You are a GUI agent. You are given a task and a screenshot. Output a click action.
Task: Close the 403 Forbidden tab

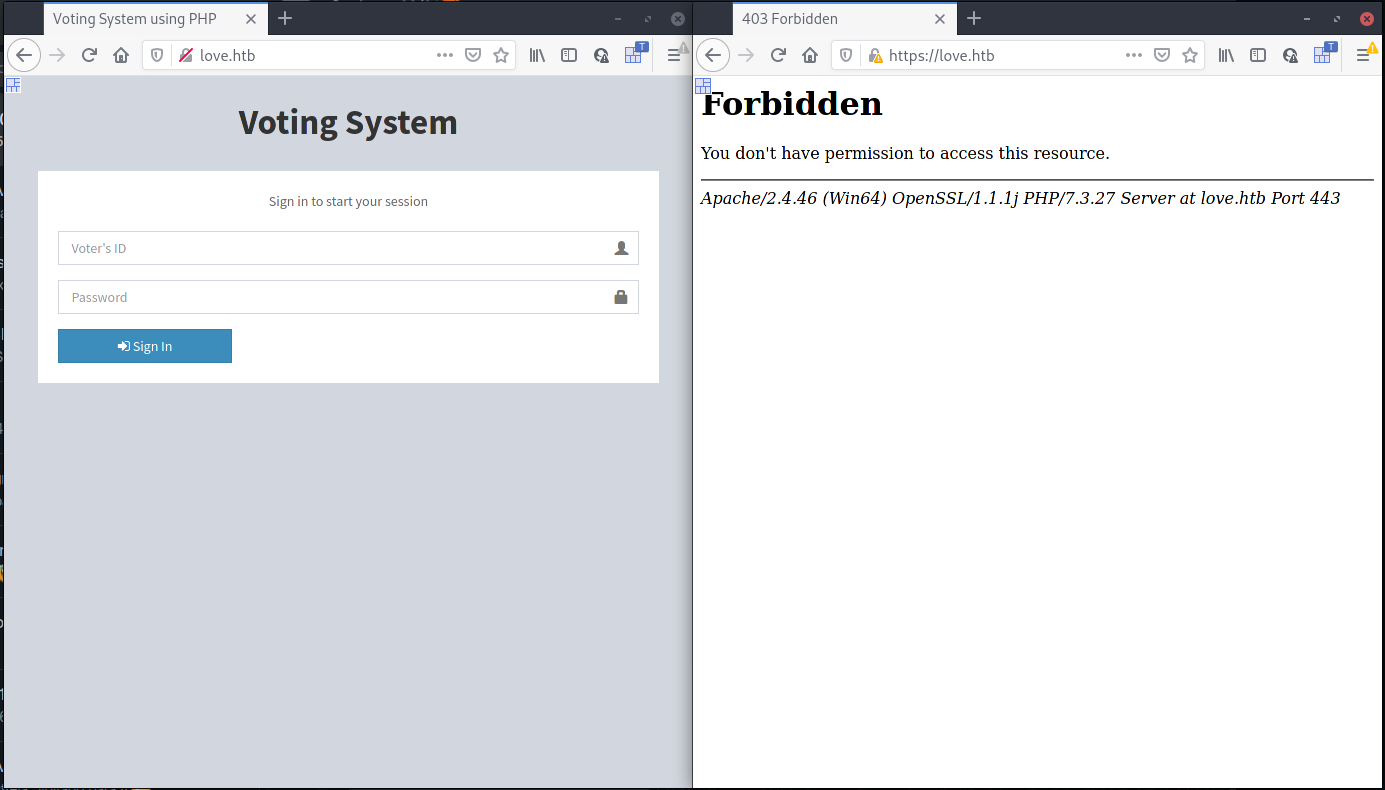coord(940,19)
